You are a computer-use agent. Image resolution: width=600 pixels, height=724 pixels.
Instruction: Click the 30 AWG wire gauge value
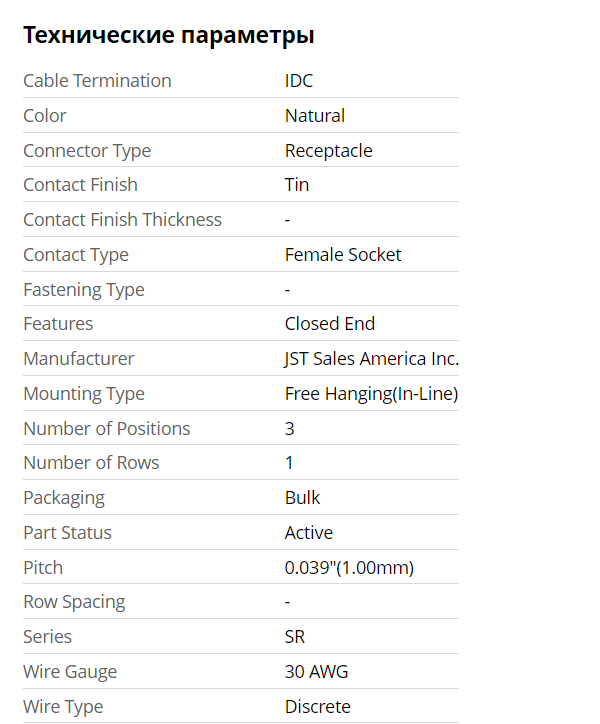click(x=316, y=672)
